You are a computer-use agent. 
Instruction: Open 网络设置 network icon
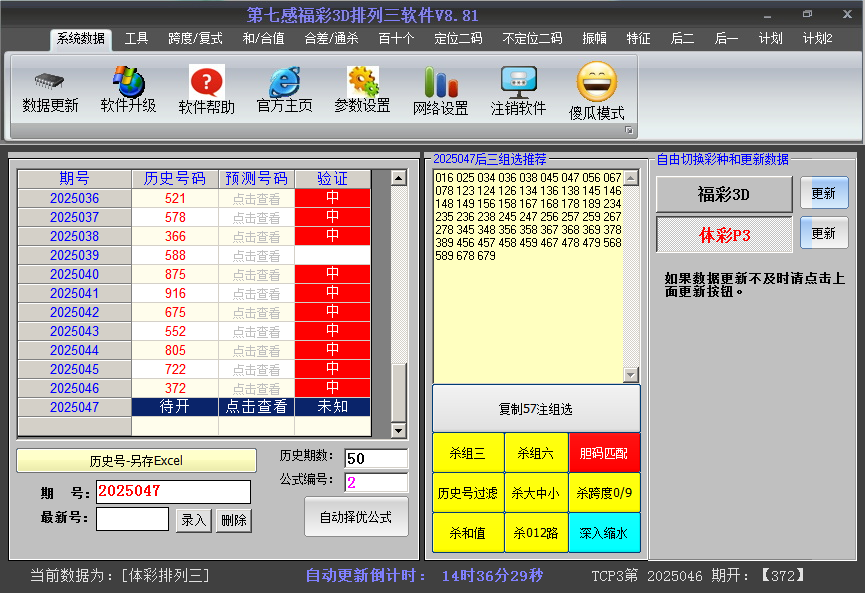441,82
